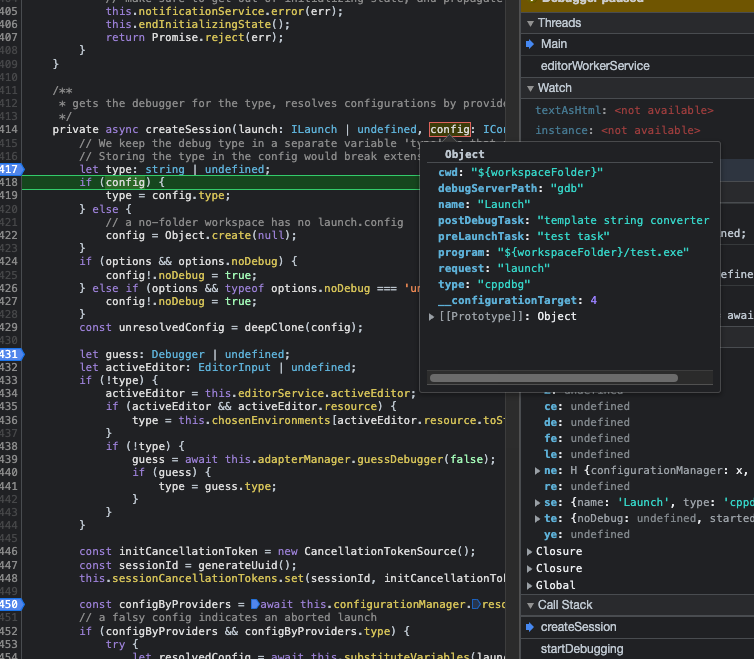
Task: Click the postDebugTask property in tooltip
Action: click(x=574, y=220)
